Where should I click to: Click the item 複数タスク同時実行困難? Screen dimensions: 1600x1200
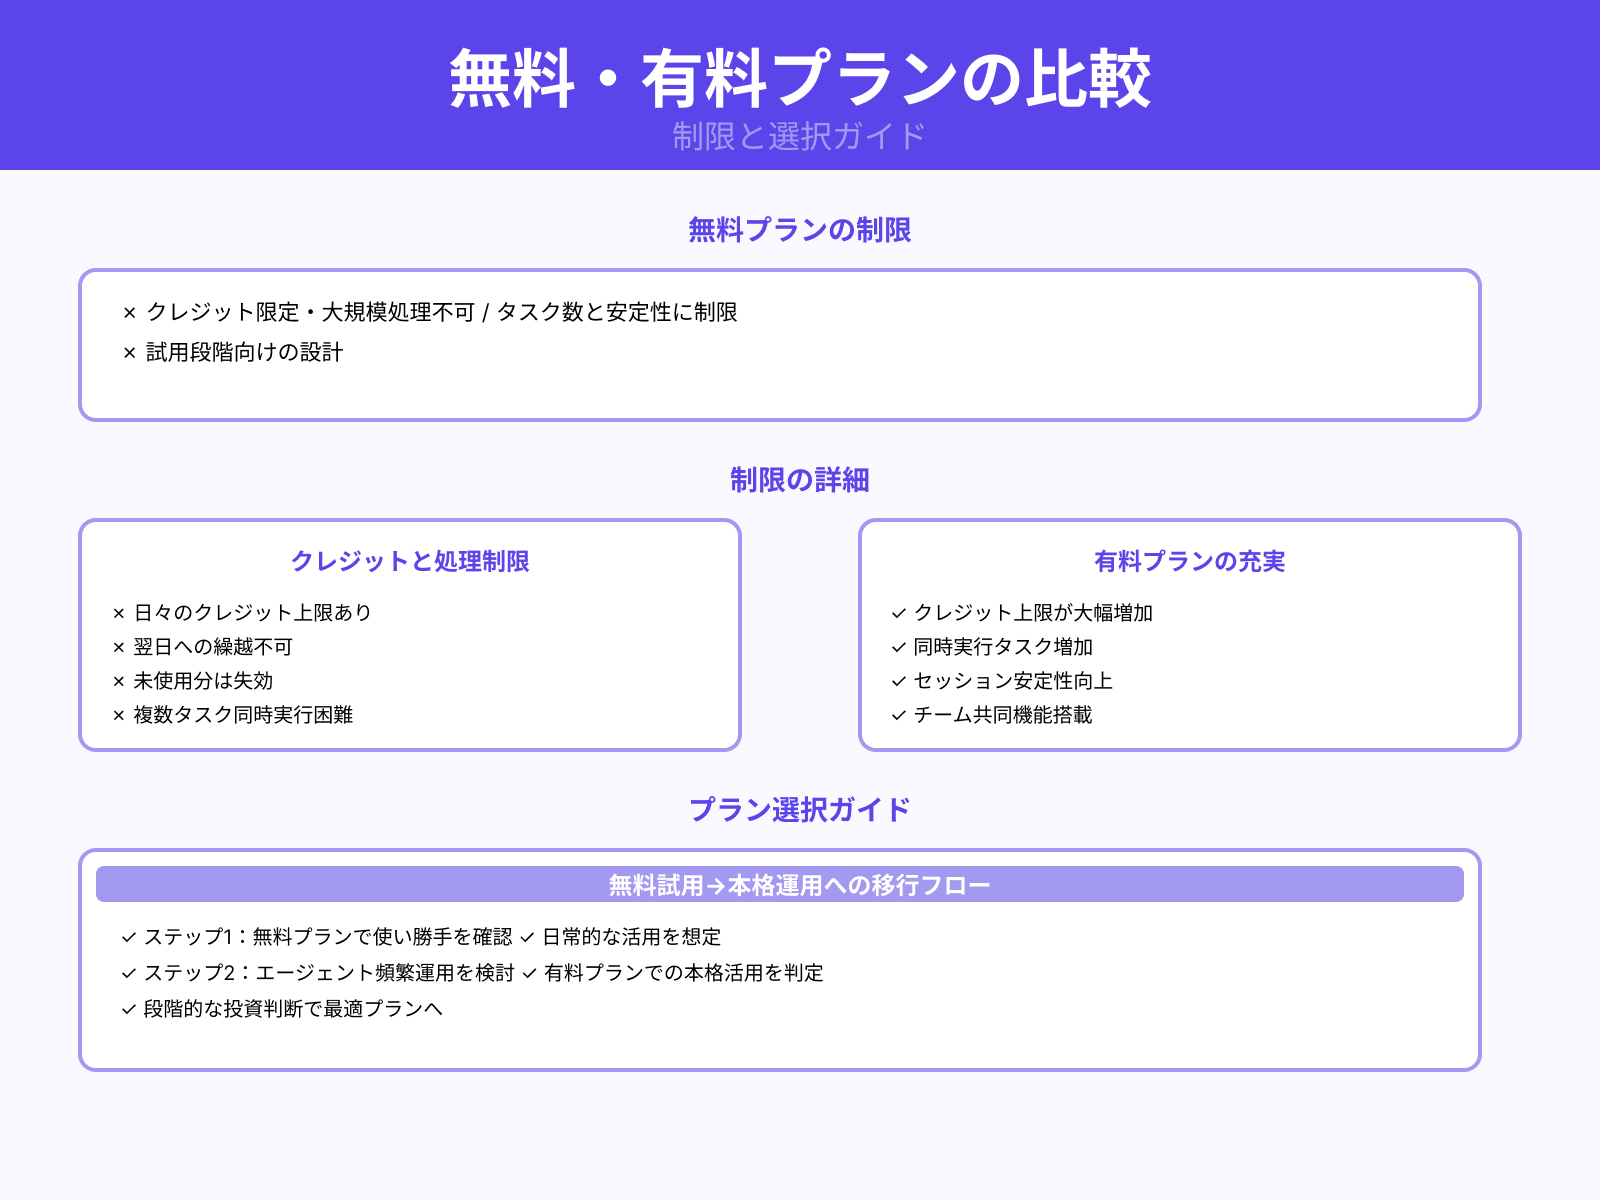click(240, 716)
